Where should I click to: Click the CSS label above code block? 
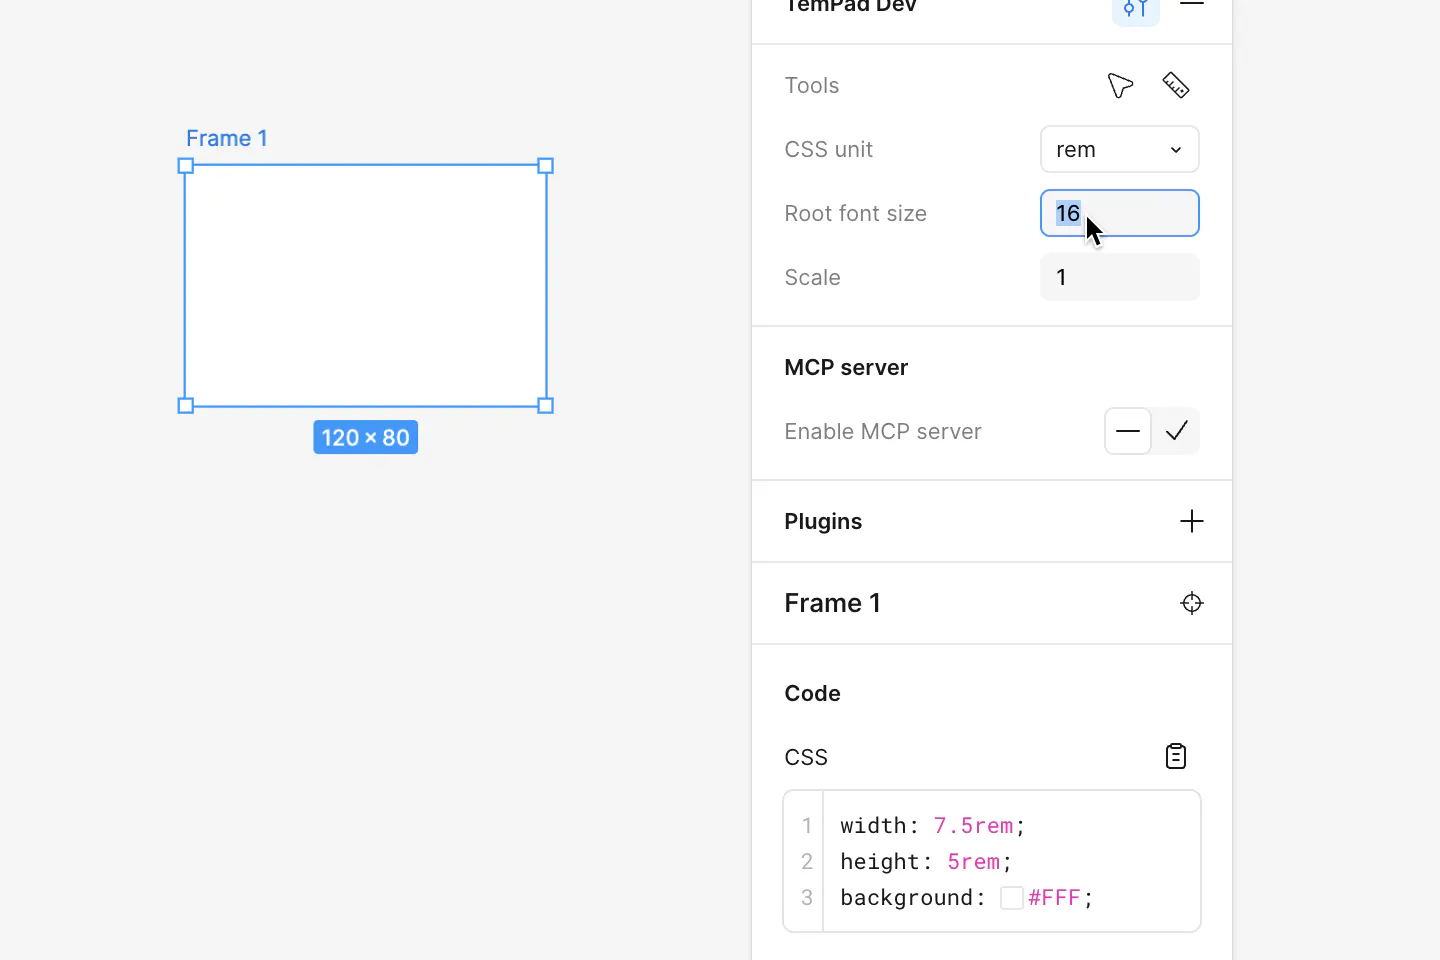[x=806, y=757]
